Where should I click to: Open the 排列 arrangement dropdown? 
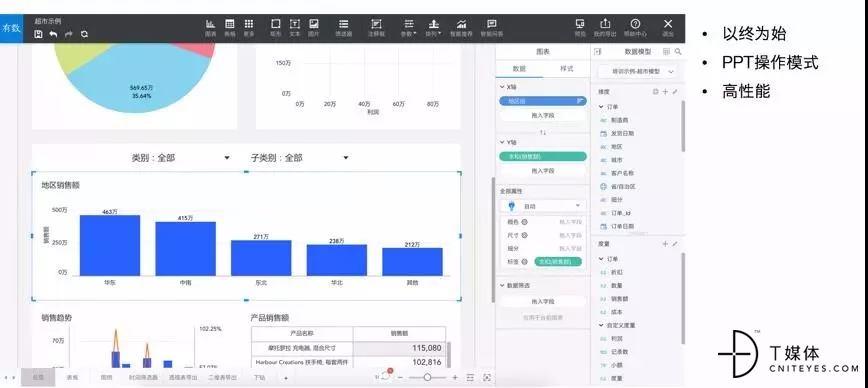[x=434, y=28]
